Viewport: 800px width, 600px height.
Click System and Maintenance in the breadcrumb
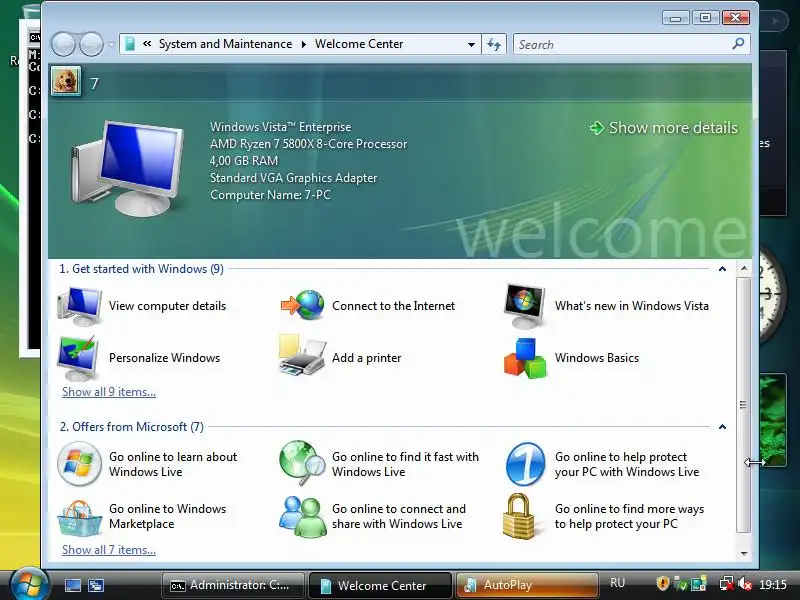[x=226, y=44]
